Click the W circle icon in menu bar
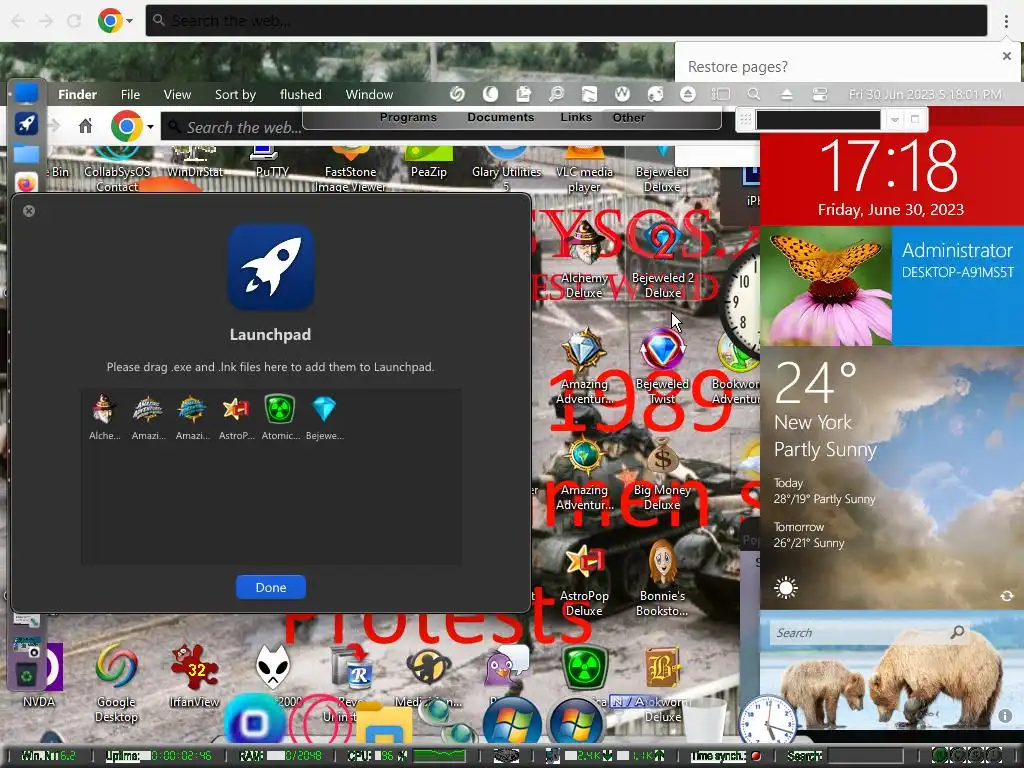The height and width of the screenshot is (768, 1024). coord(622,95)
